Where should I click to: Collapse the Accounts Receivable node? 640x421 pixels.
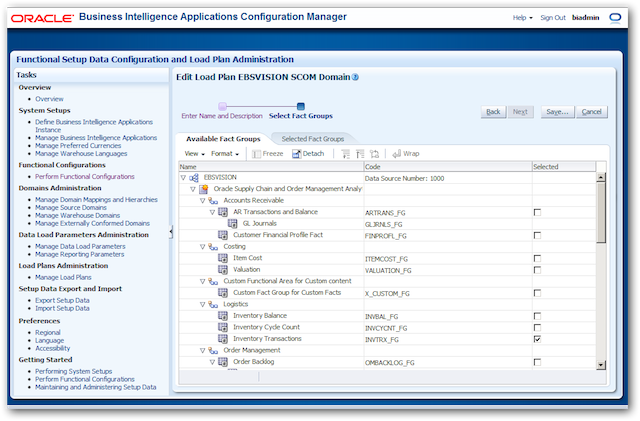(x=203, y=200)
